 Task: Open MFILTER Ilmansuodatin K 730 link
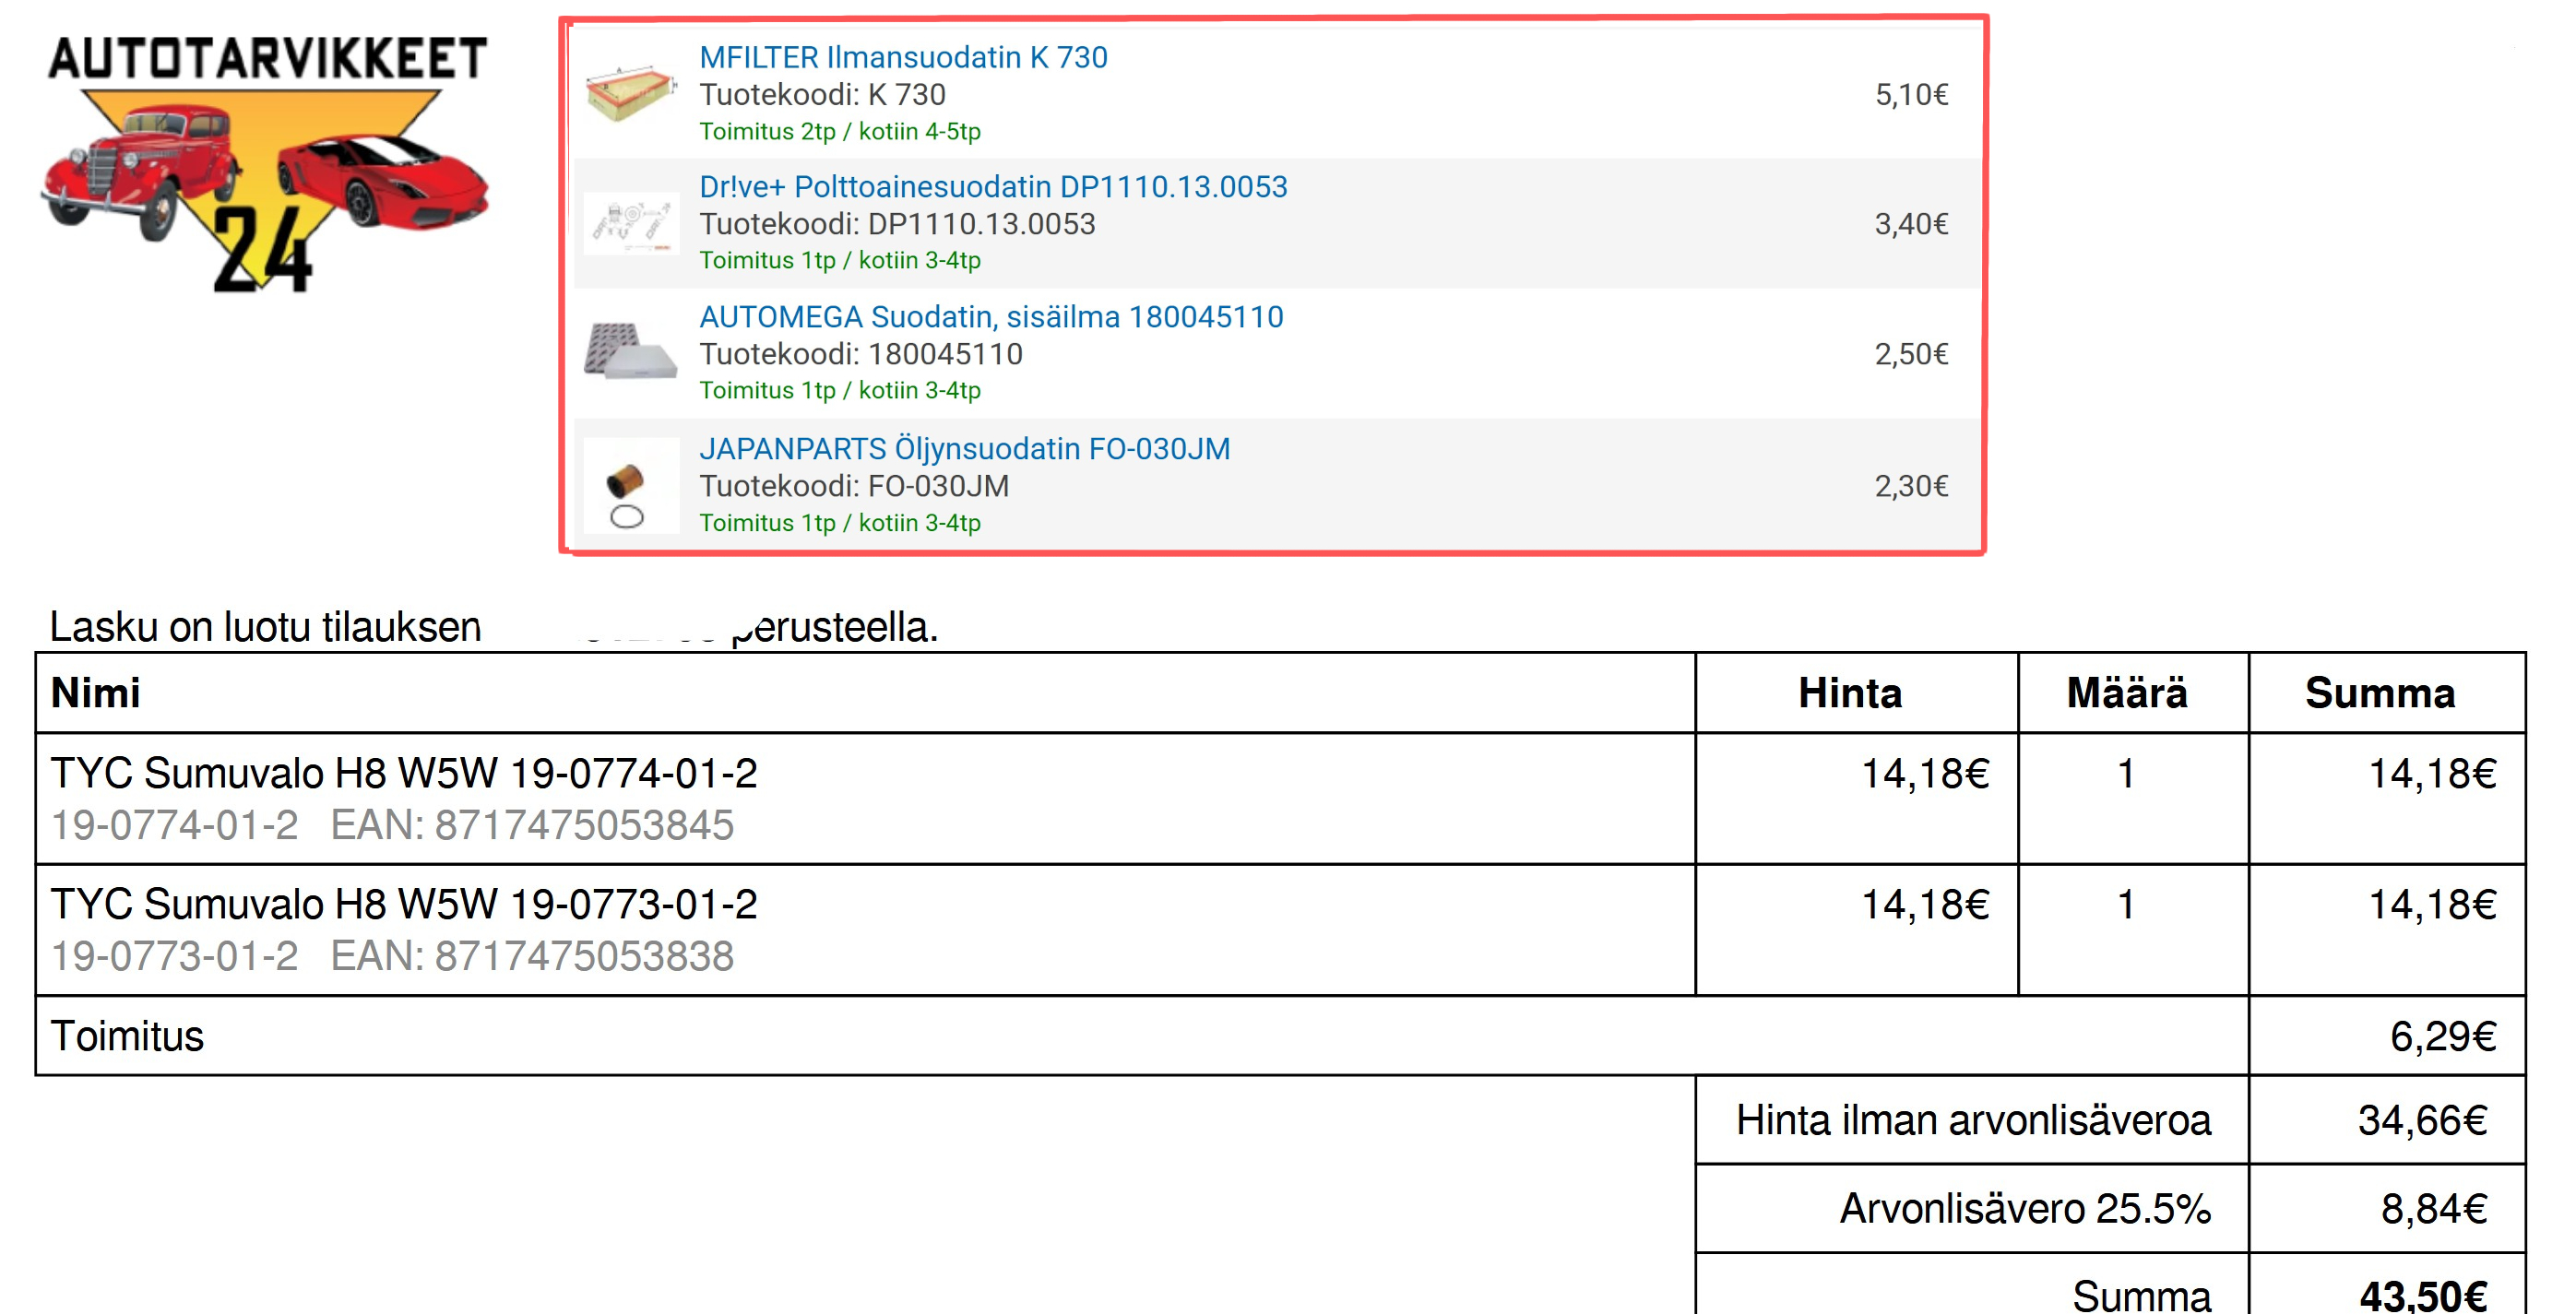pos(902,58)
